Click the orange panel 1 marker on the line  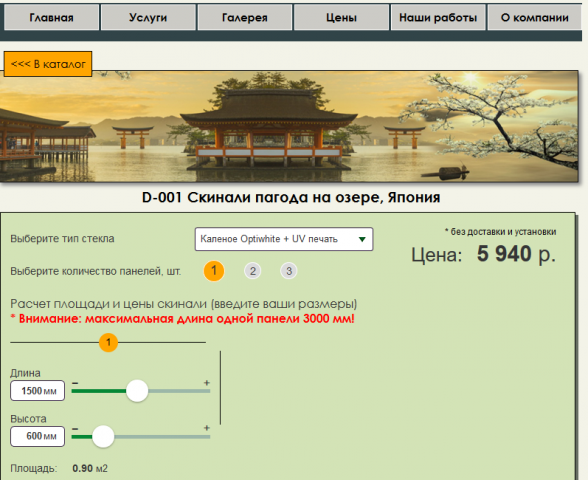[108, 342]
